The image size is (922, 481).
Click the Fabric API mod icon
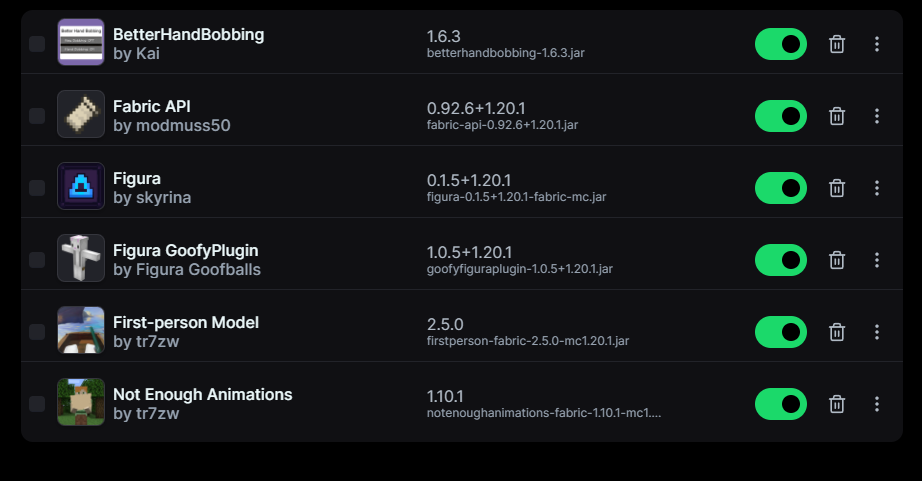click(81, 114)
